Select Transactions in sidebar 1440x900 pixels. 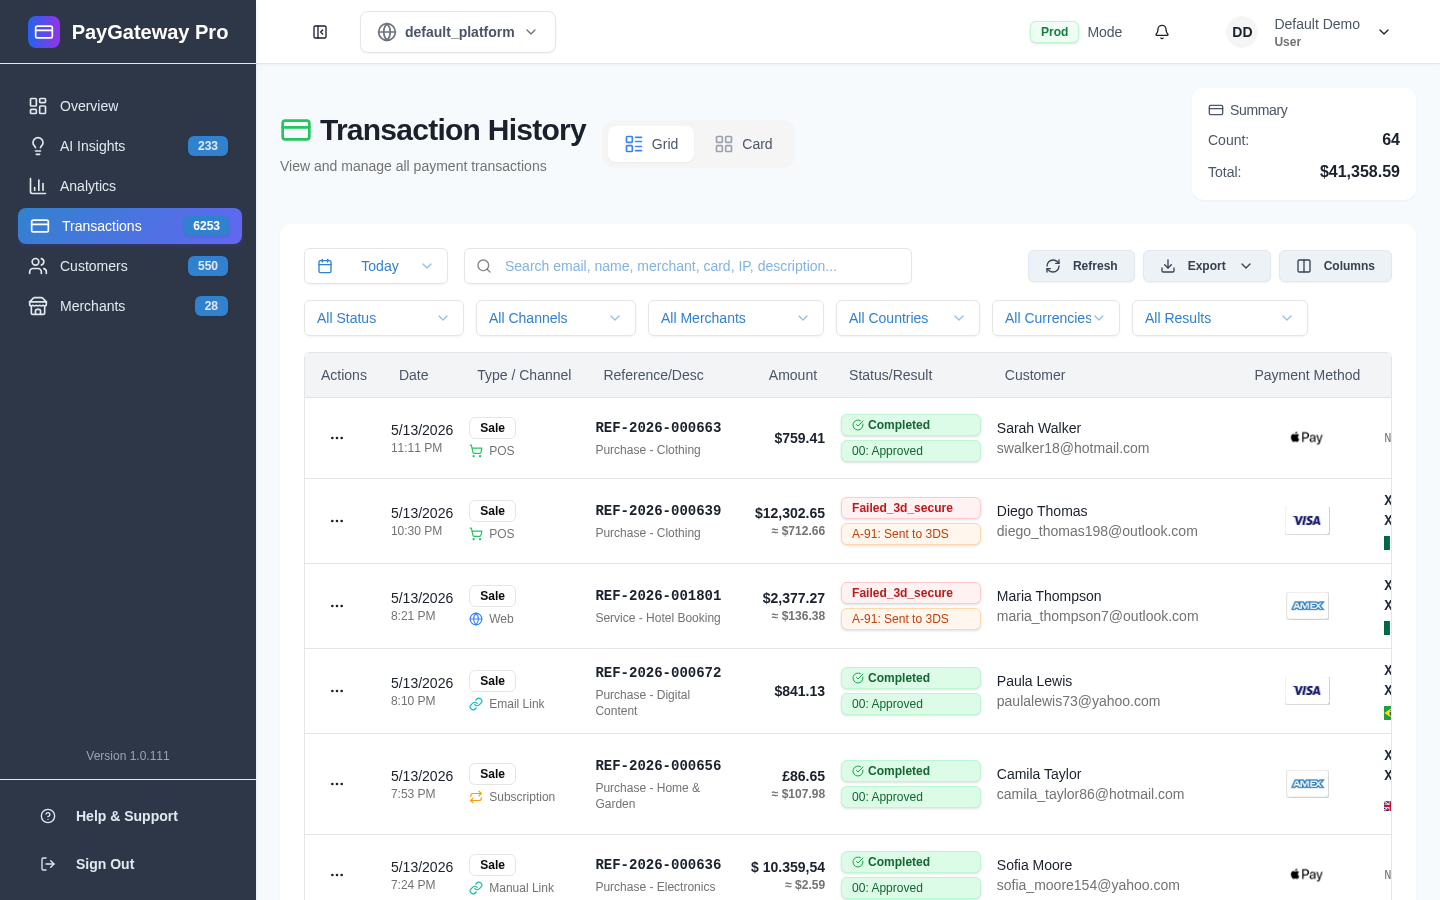[x=130, y=226]
